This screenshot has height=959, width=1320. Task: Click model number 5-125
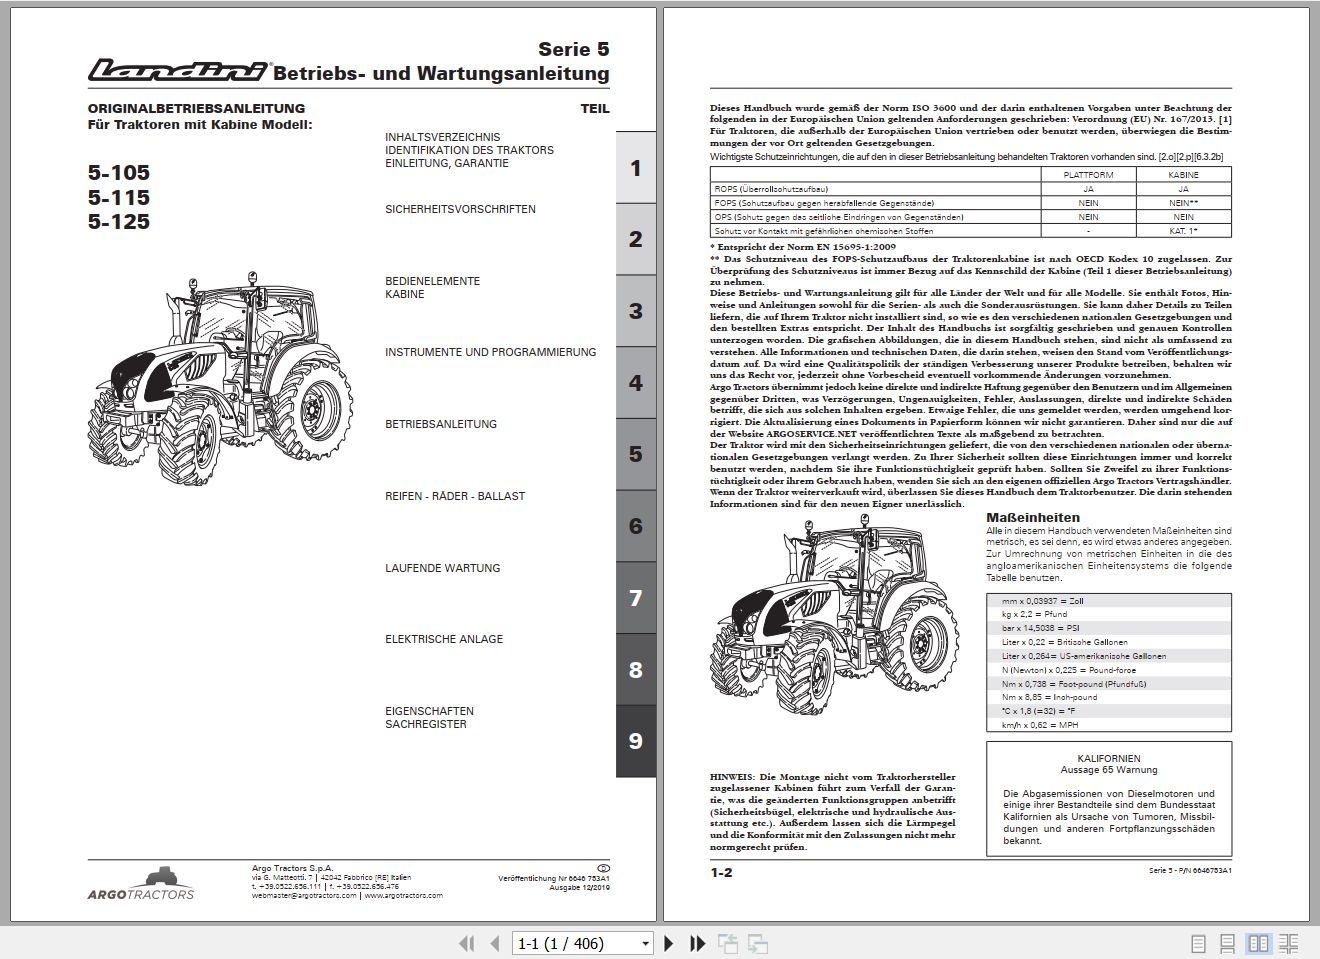pos(119,222)
